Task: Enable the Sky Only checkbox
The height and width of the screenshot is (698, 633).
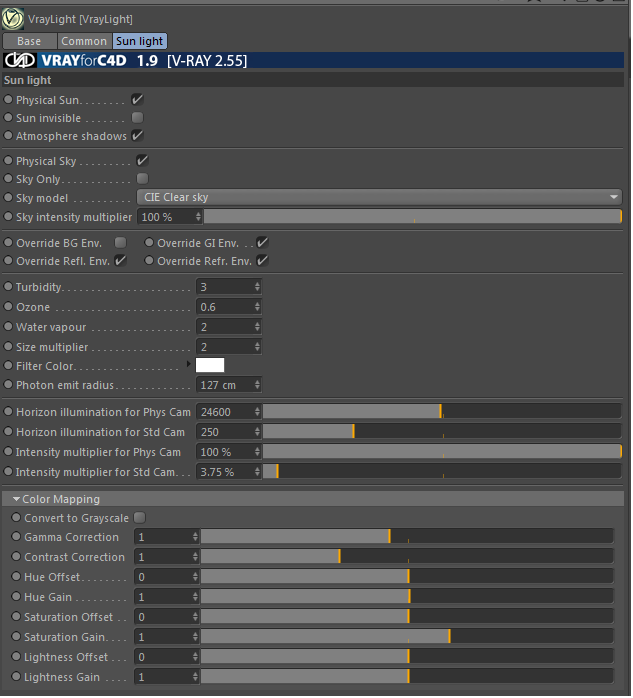Action: click(x=142, y=179)
